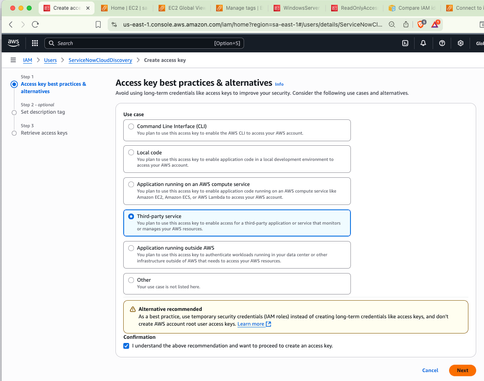Open the ServiceNowCloudDiscovery breadcrumb link
Viewport: 484px width, 381px height.
100,60
